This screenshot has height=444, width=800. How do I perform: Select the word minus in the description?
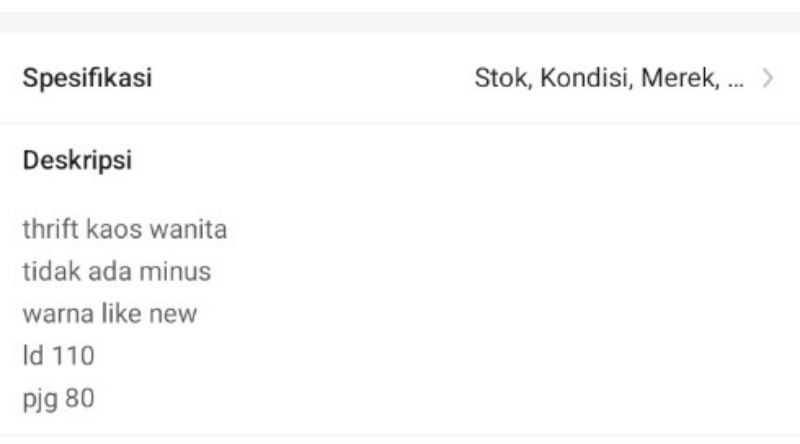[x=175, y=271]
